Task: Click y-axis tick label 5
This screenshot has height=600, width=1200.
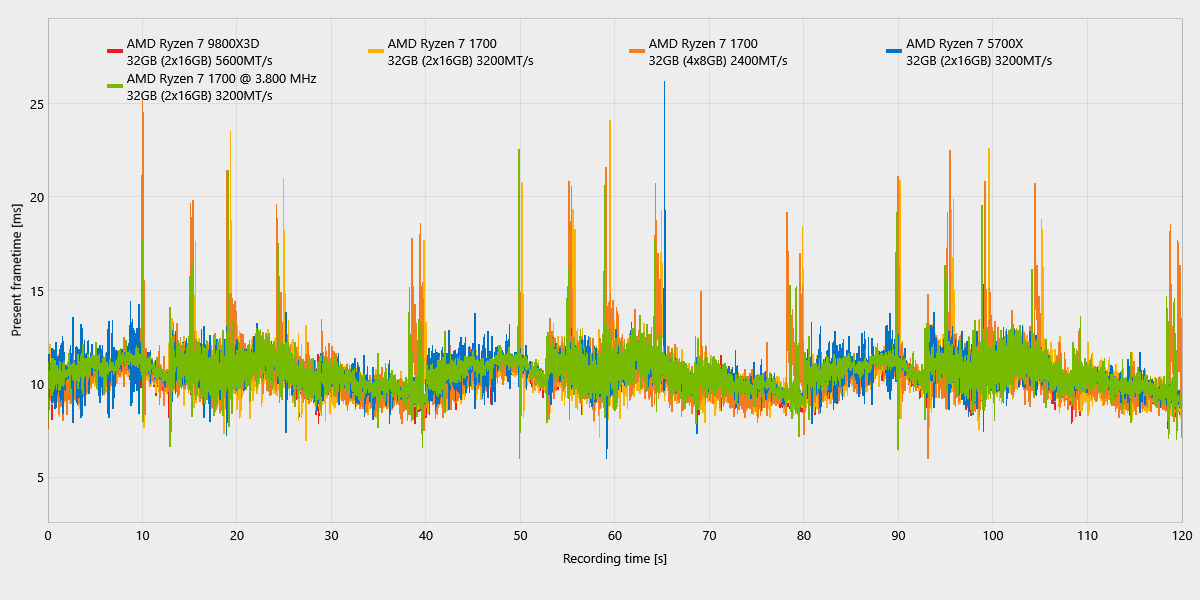Action: click(40, 477)
